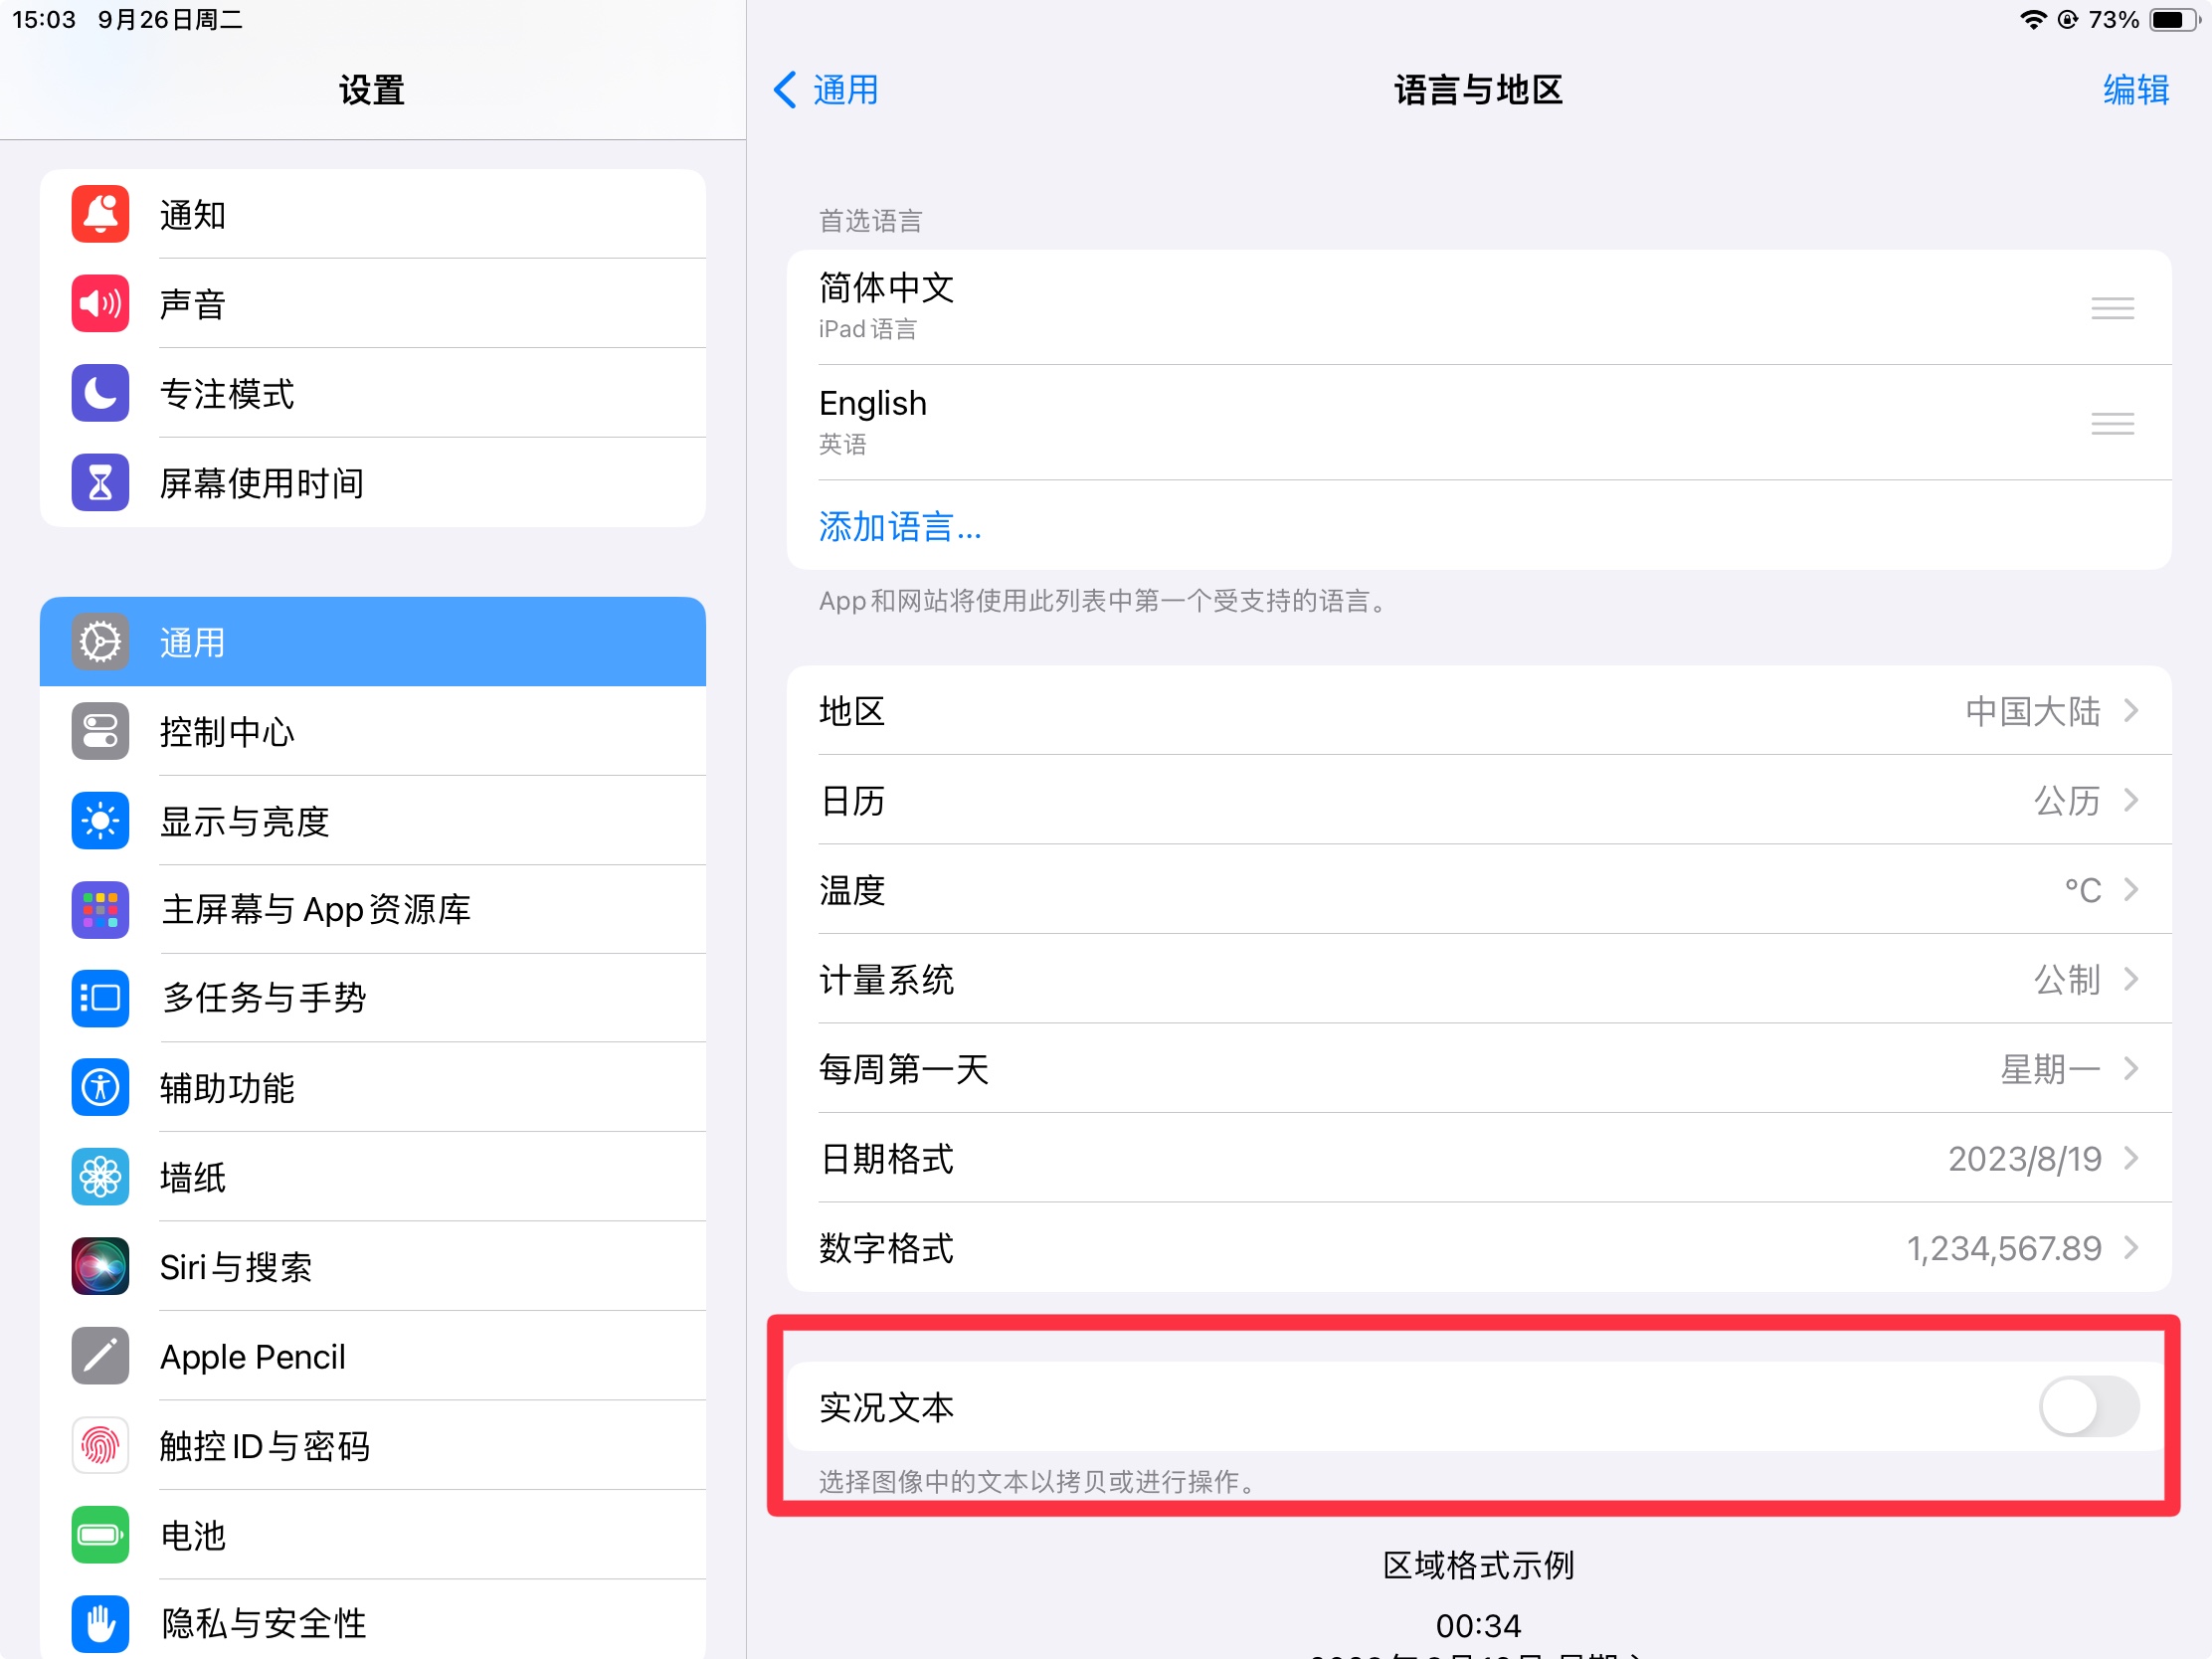This screenshot has width=2212, height=1659.
Task: Tap the red Notifications bell icon
Action: 100,214
